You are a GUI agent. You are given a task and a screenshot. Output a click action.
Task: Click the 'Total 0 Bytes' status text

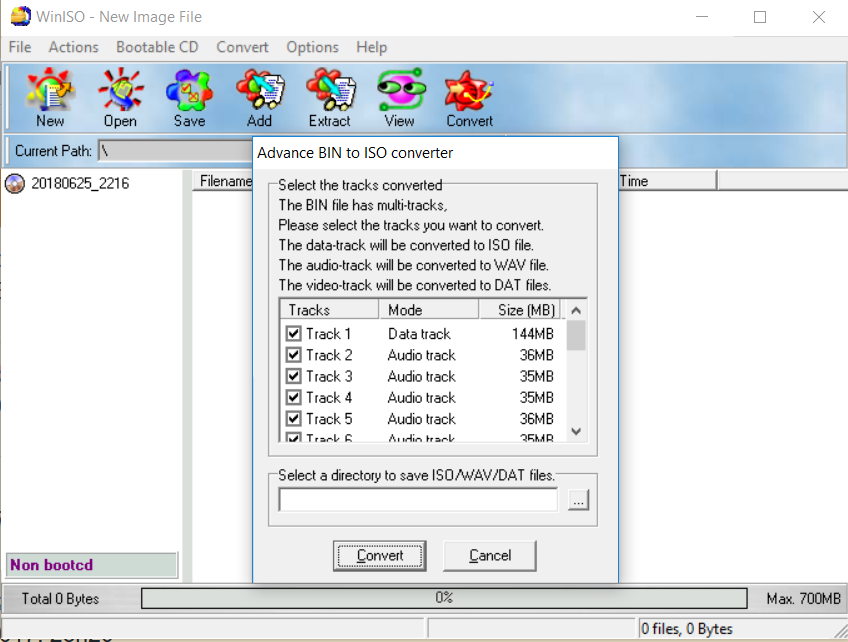click(60, 599)
